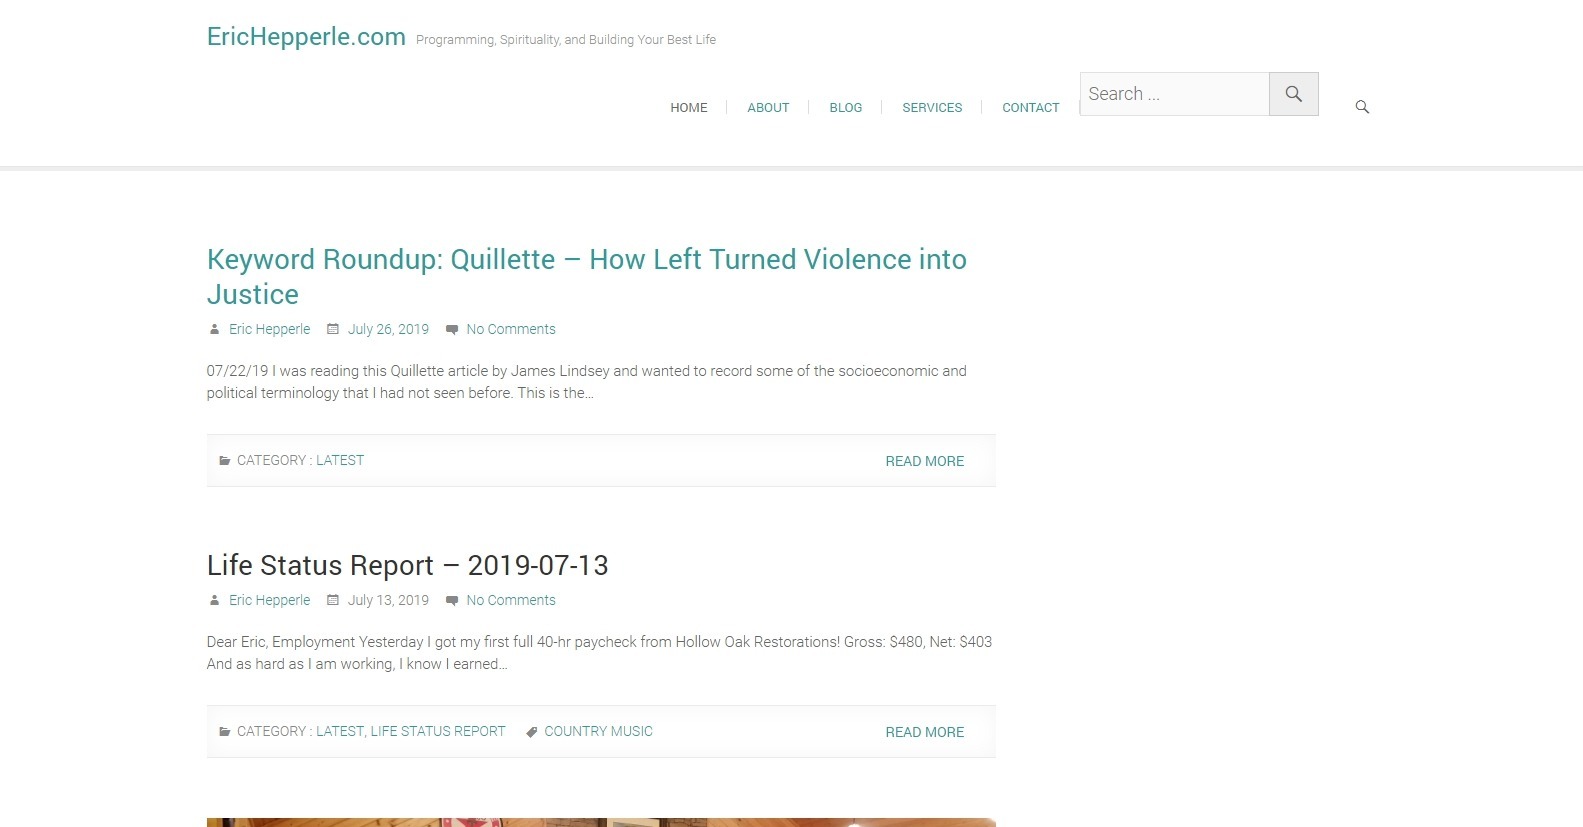Click the July 26, 2019 date link
The height and width of the screenshot is (827, 1583).
coord(388,329)
